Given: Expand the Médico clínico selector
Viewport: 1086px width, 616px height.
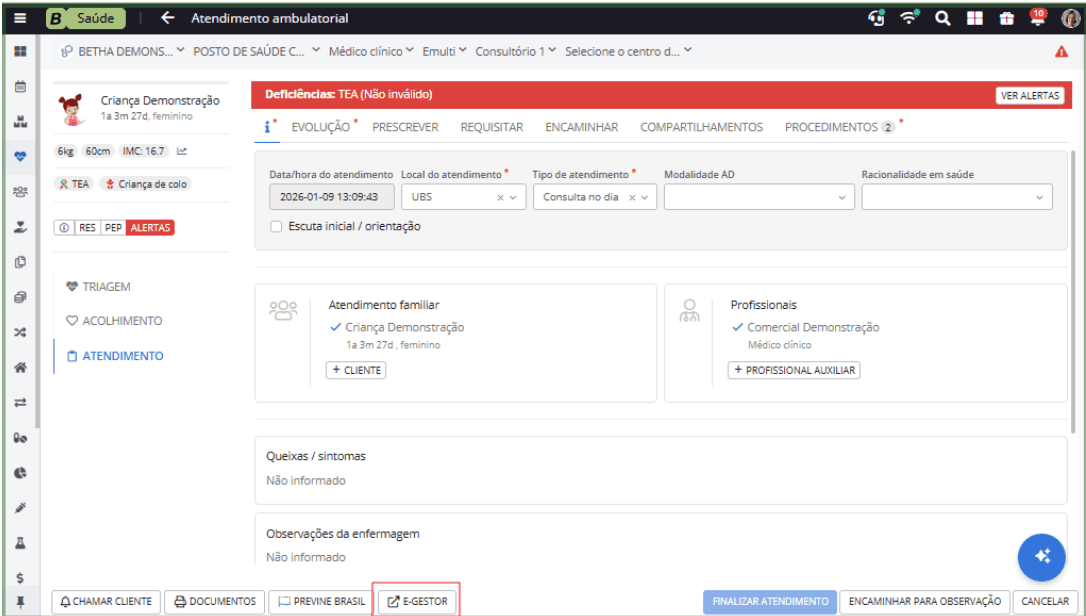Looking at the screenshot, I should (x=372, y=52).
